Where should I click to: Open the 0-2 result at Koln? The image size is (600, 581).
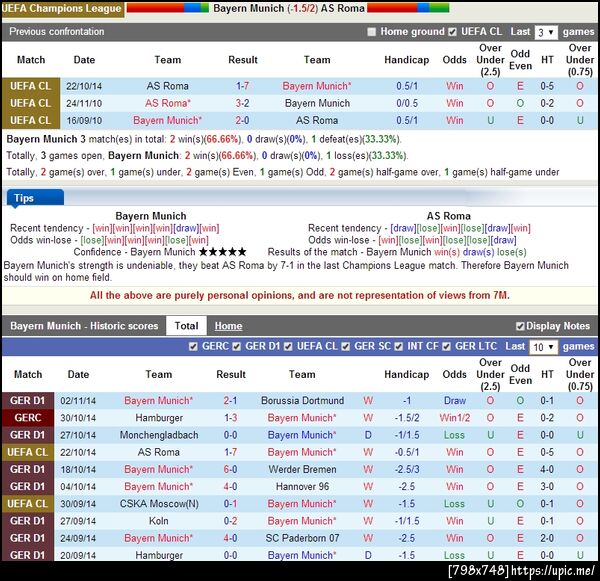(x=230, y=521)
